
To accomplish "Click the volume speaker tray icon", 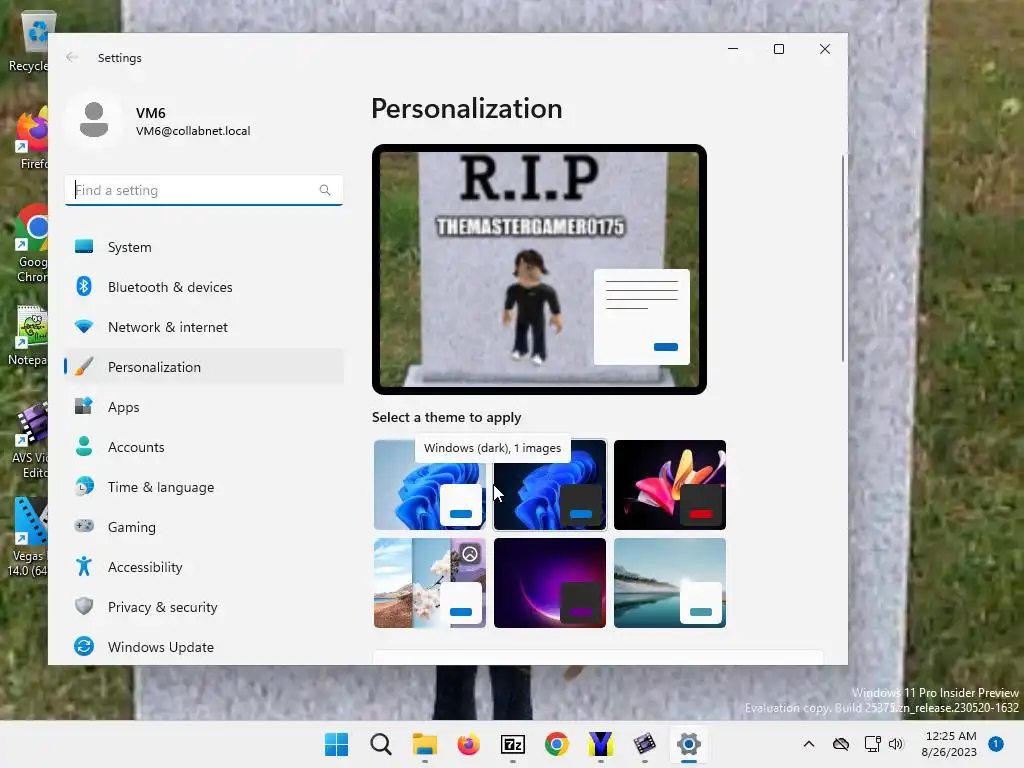I will click(896, 744).
